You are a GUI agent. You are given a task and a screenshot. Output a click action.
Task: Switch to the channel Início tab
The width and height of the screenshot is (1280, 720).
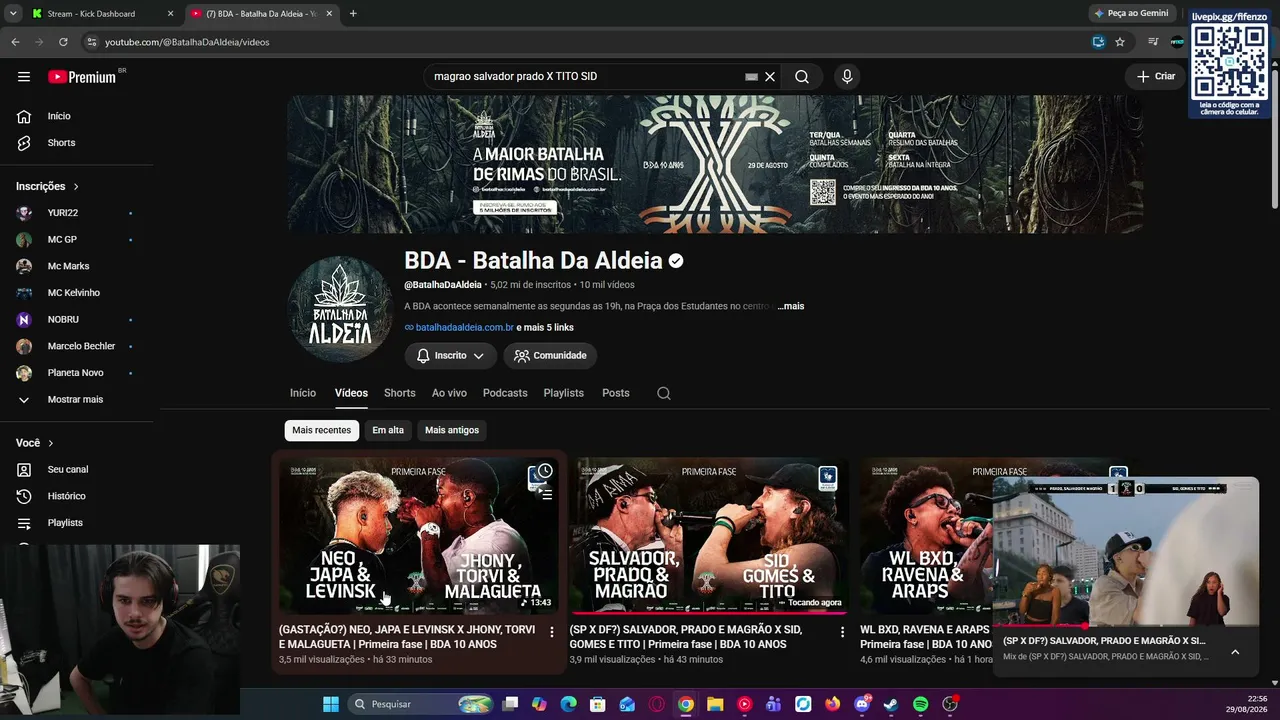click(x=303, y=393)
